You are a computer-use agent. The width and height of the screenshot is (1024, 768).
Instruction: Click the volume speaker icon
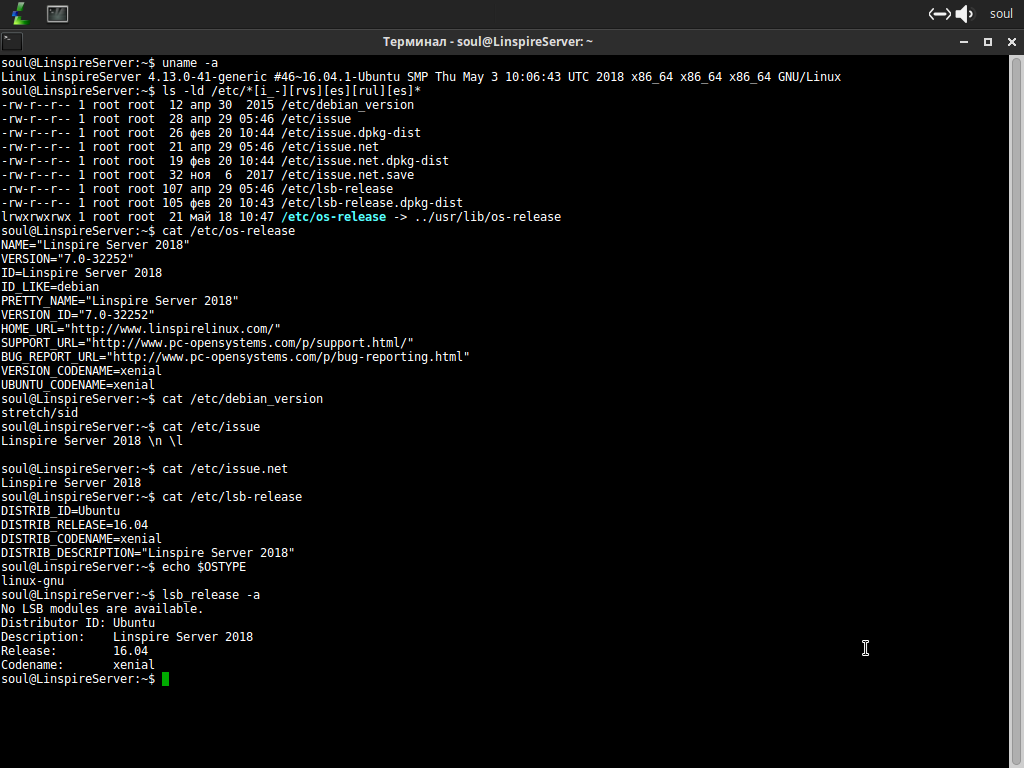[964, 14]
